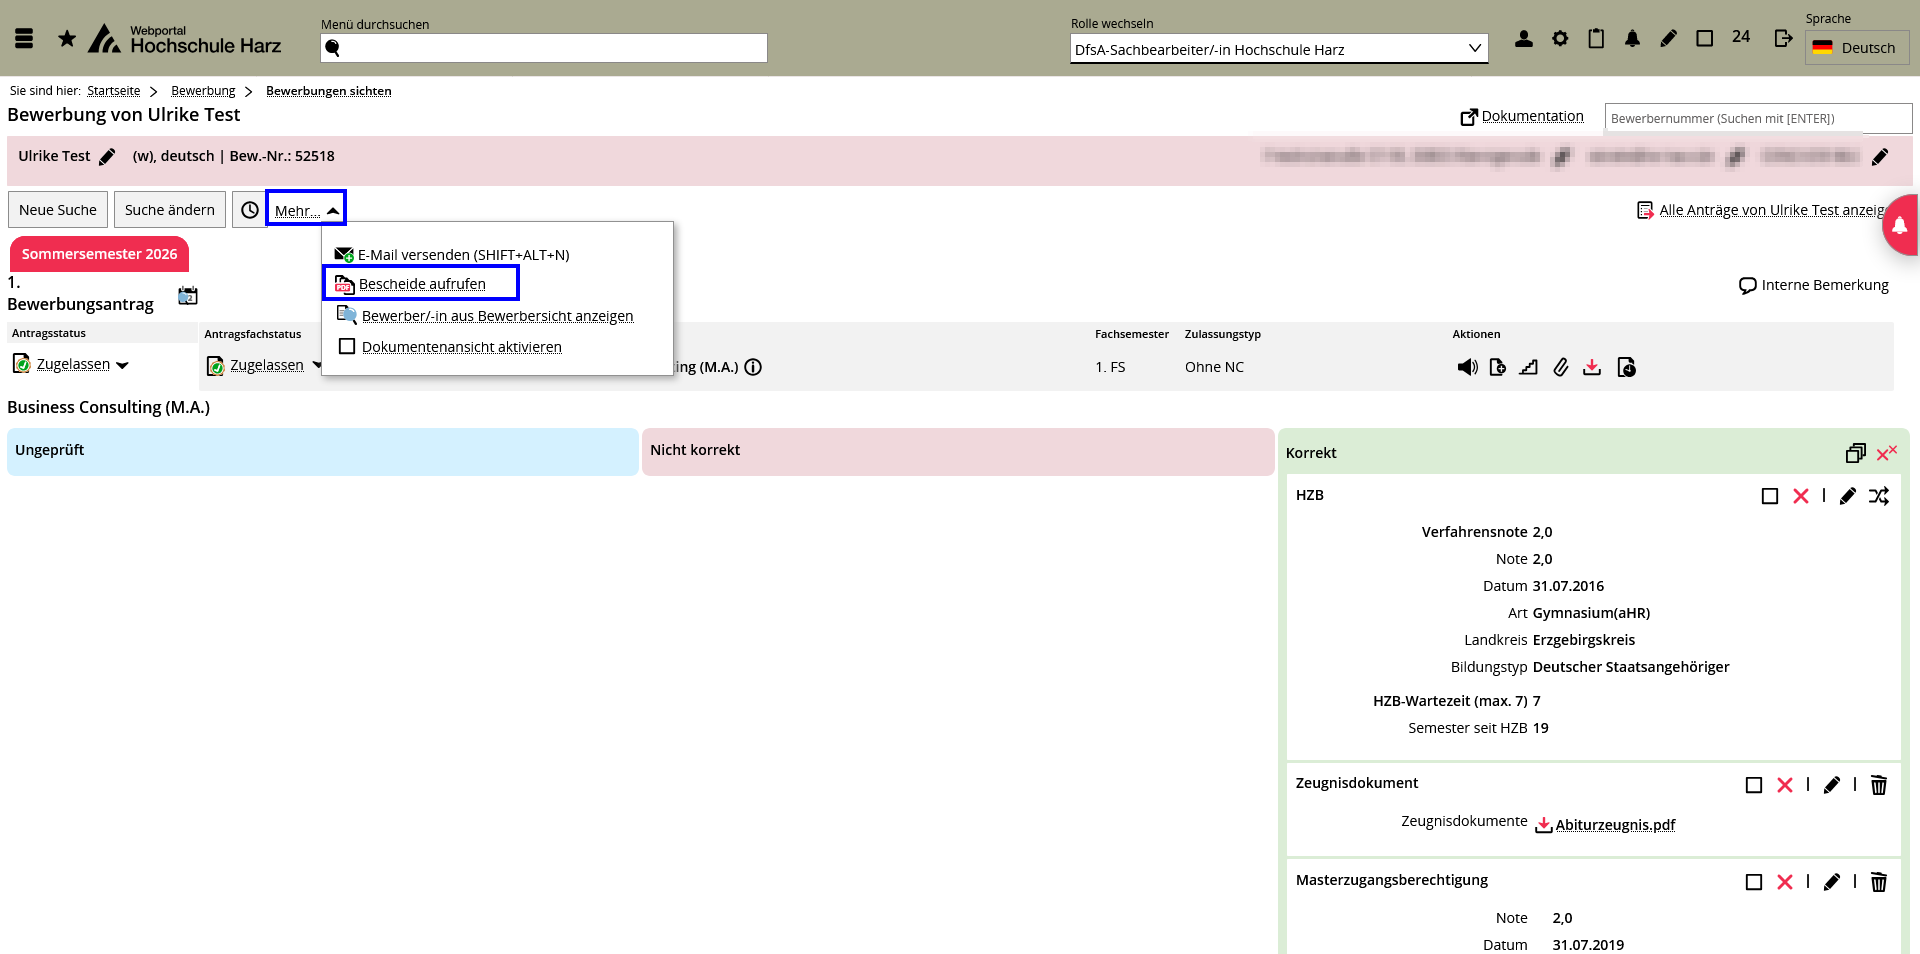Choose E-Mail versenden from menu
This screenshot has width=1920, height=954.
(463, 255)
